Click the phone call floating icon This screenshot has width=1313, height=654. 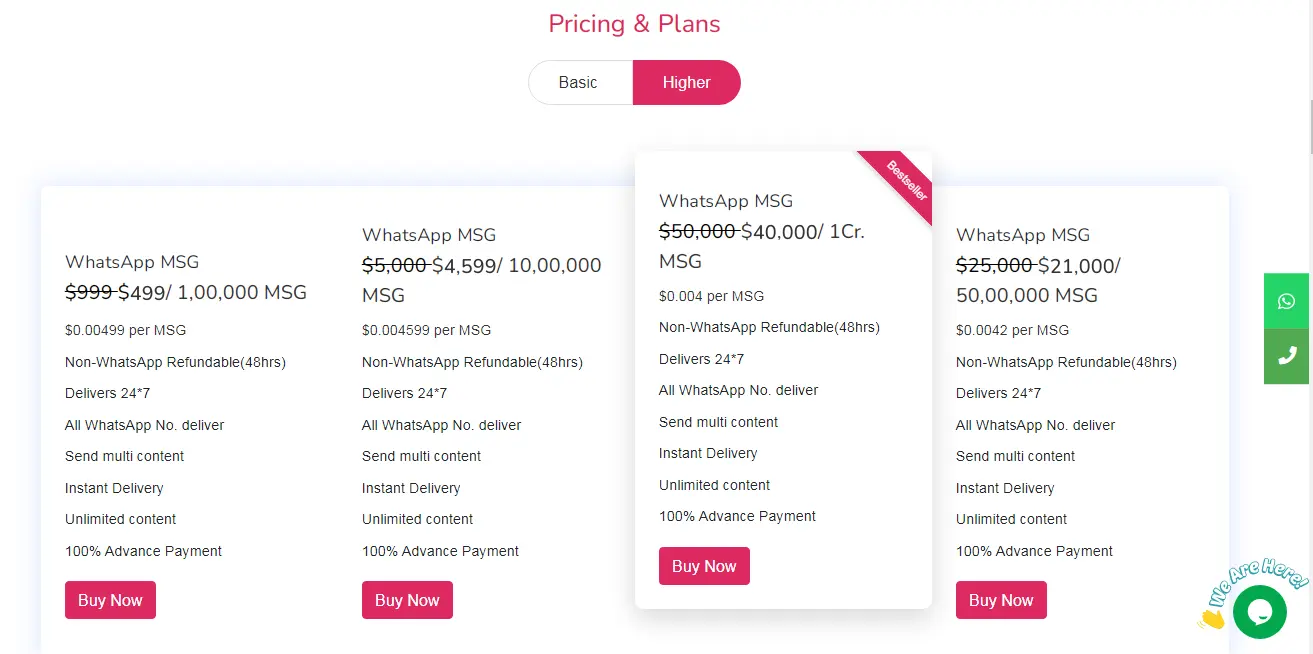tap(1286, 356)
